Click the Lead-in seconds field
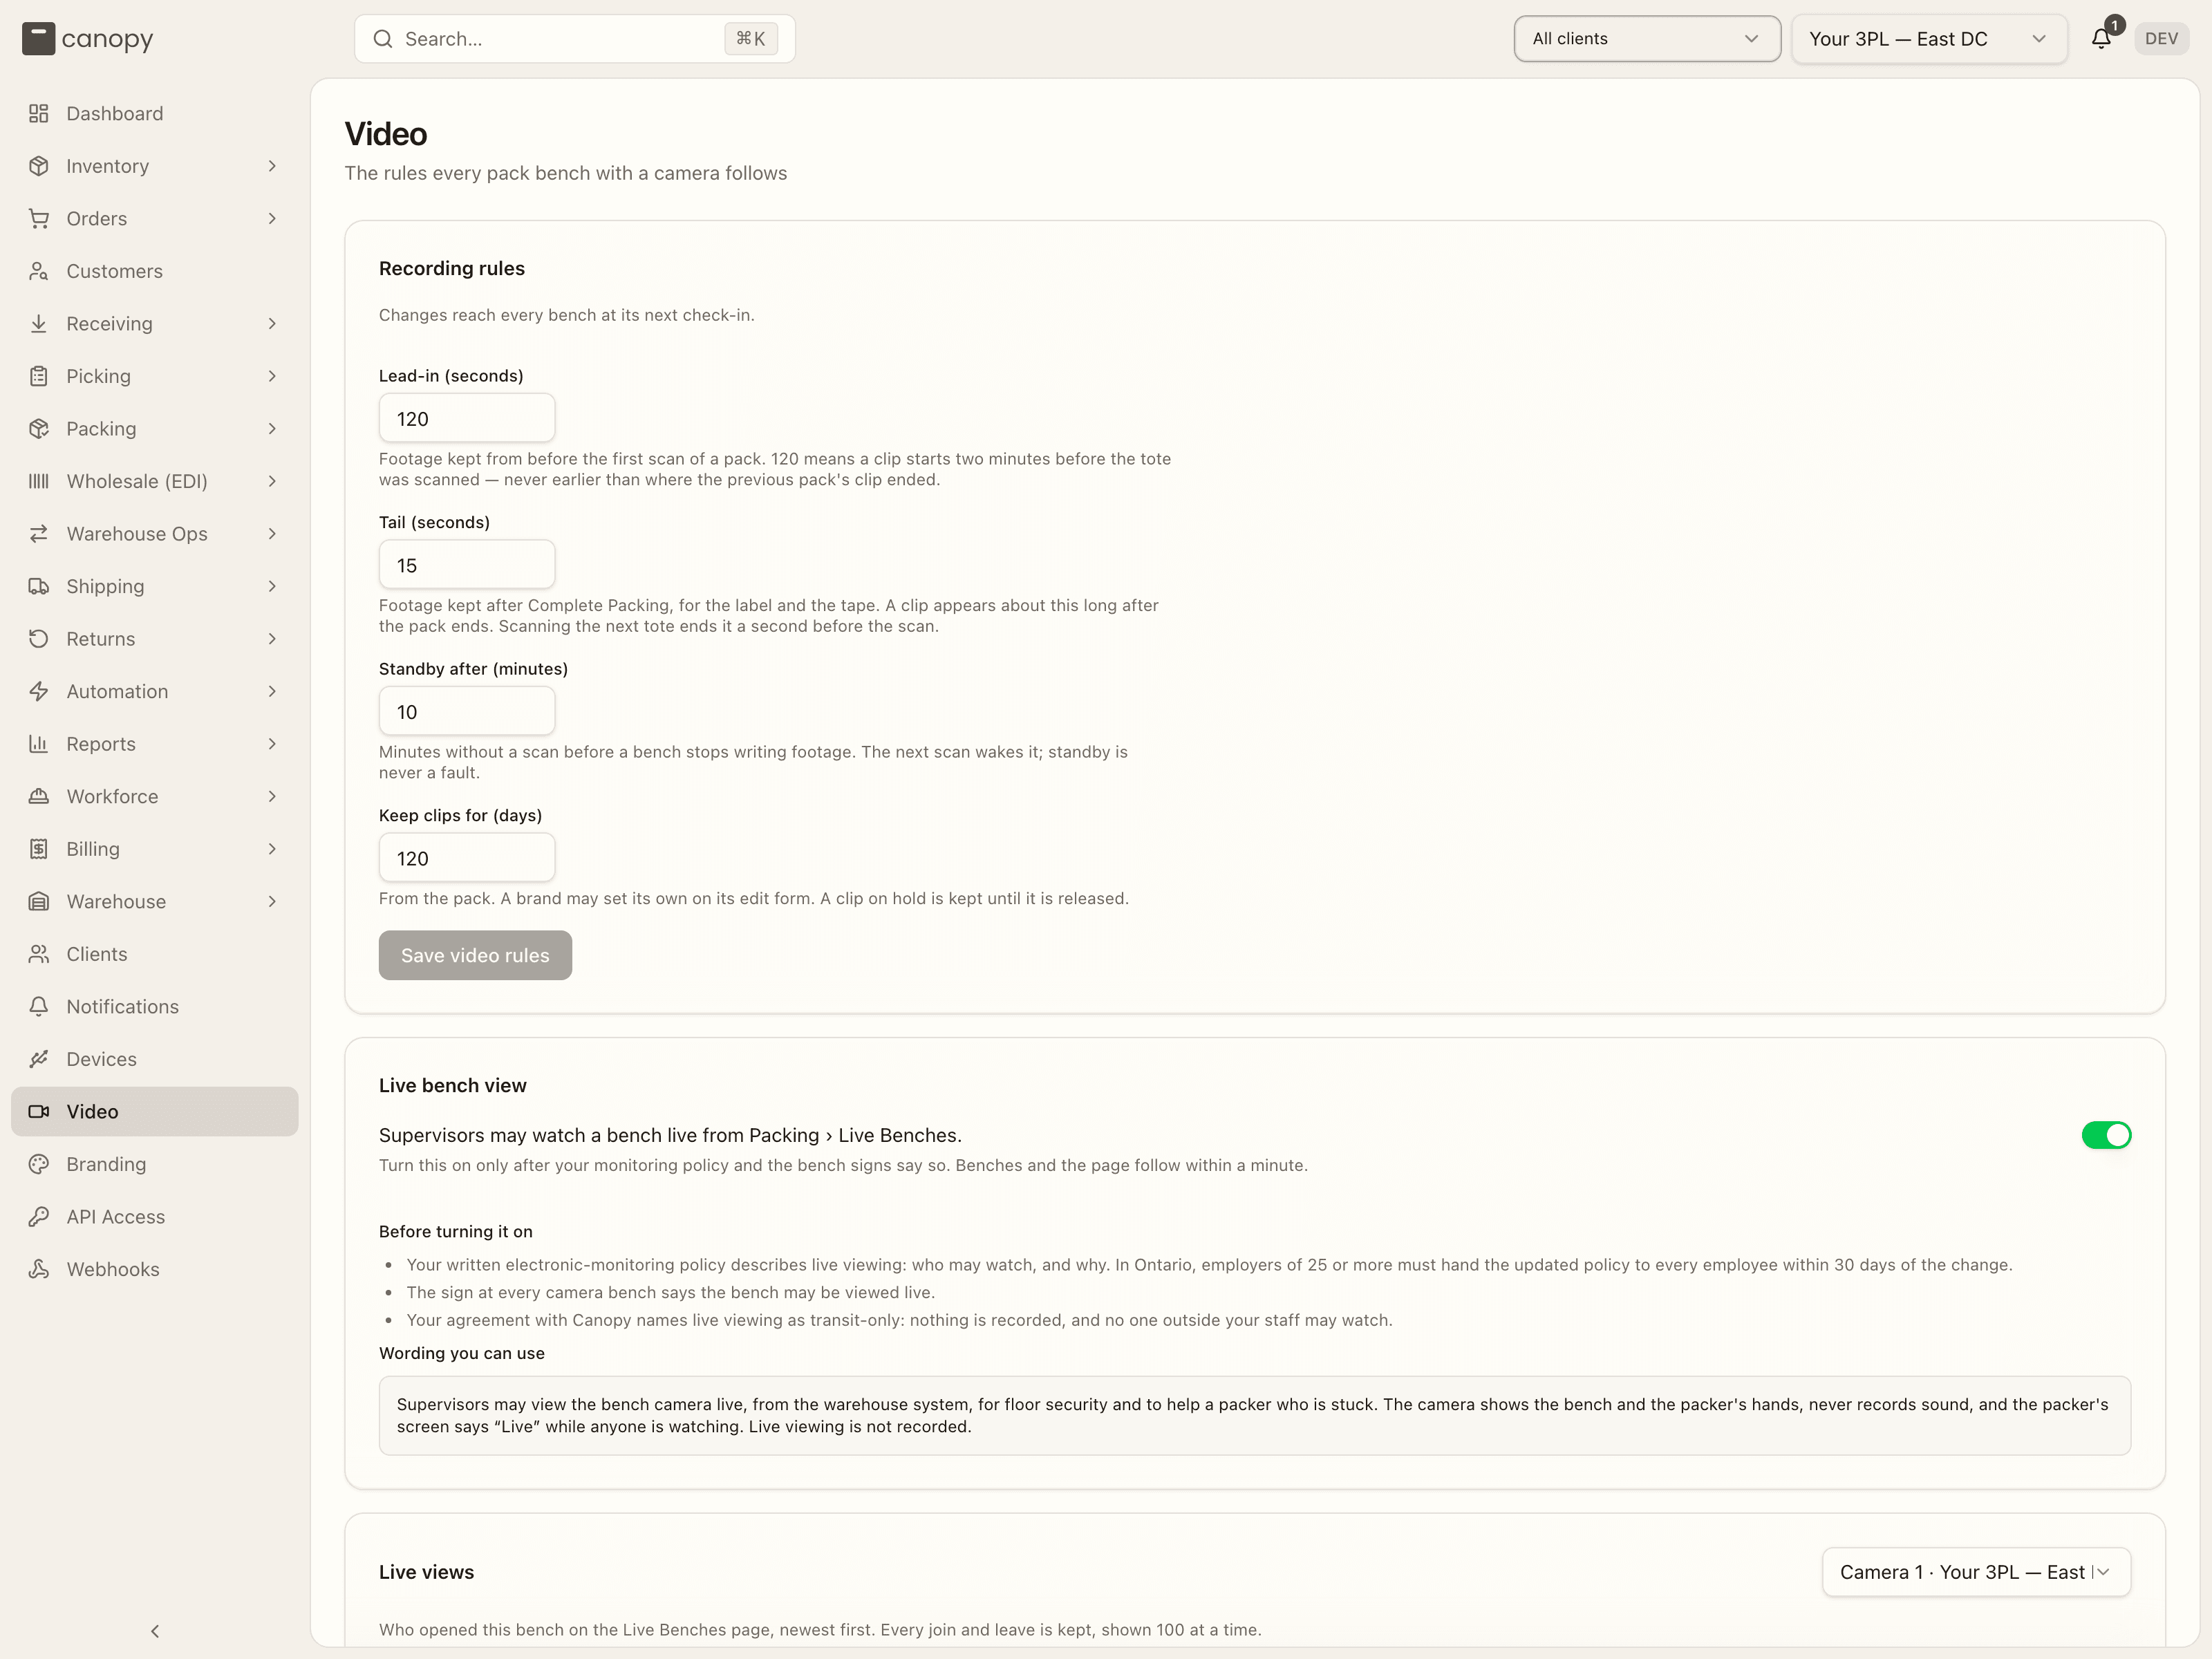2212x1659 pixels. (x=466, y=418)
